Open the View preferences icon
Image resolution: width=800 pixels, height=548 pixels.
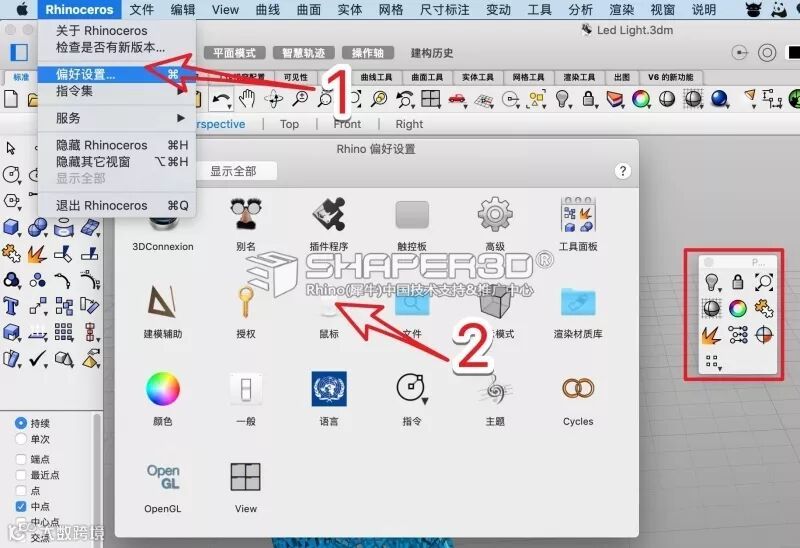pos(245,477)
